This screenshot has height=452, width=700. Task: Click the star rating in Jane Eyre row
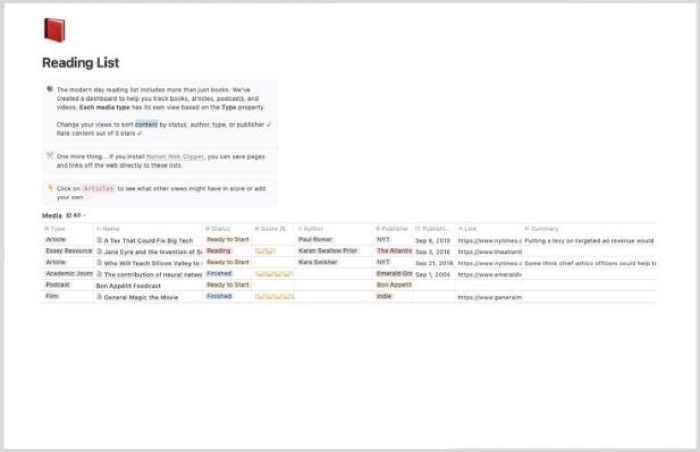pyautogui.click(x=265, y=251)
